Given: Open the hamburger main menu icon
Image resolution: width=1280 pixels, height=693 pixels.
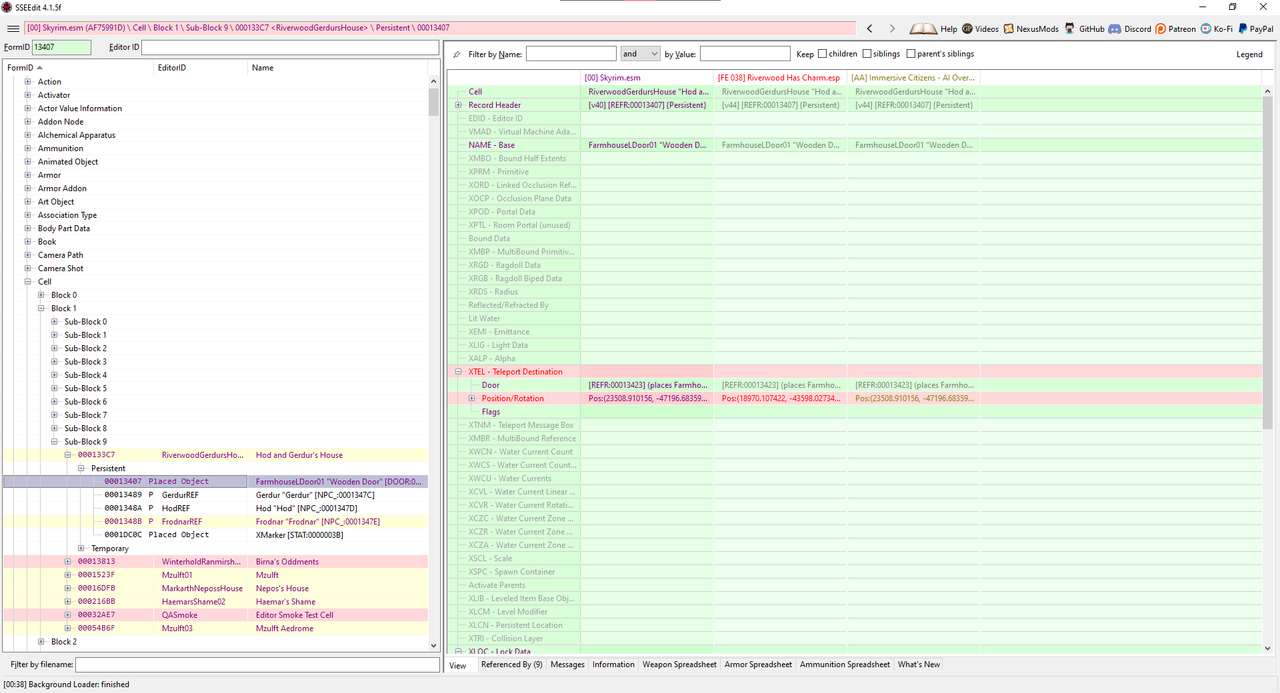Looking at the screenshot, I should tap(13, 29).
